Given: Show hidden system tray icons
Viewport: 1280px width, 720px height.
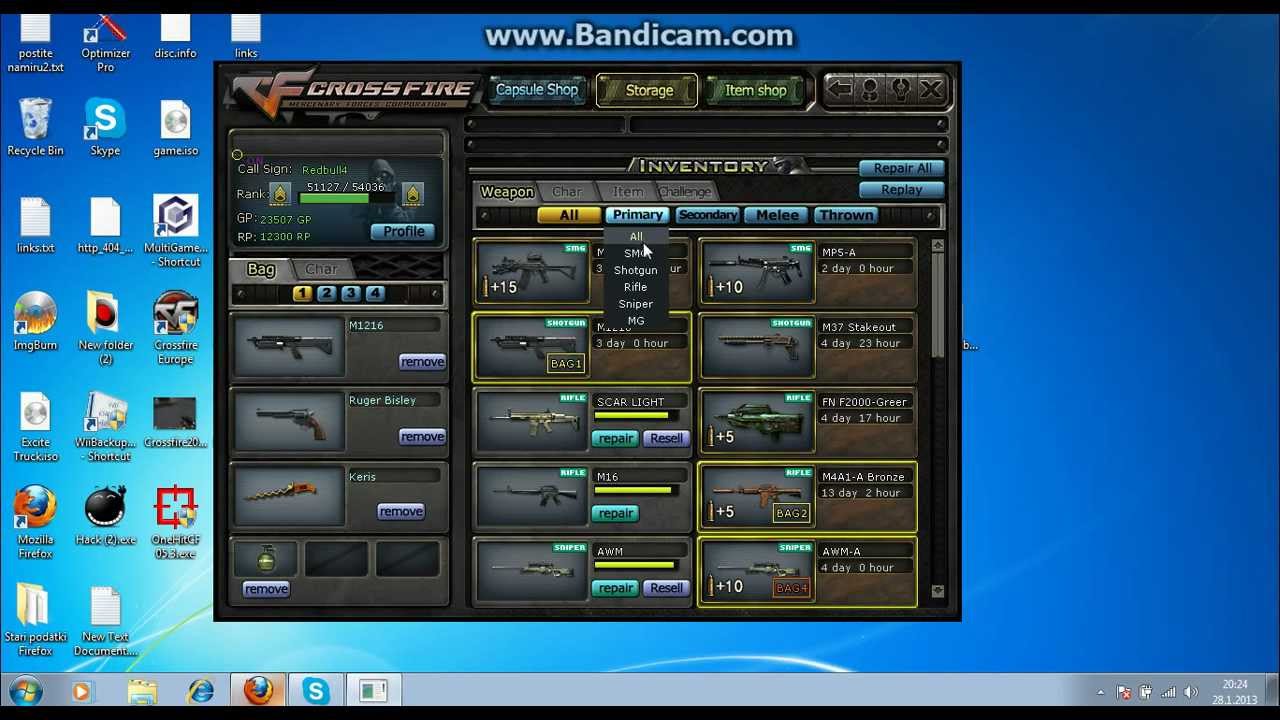Looking at the screenshot, I should click(x=1100, y=692).
